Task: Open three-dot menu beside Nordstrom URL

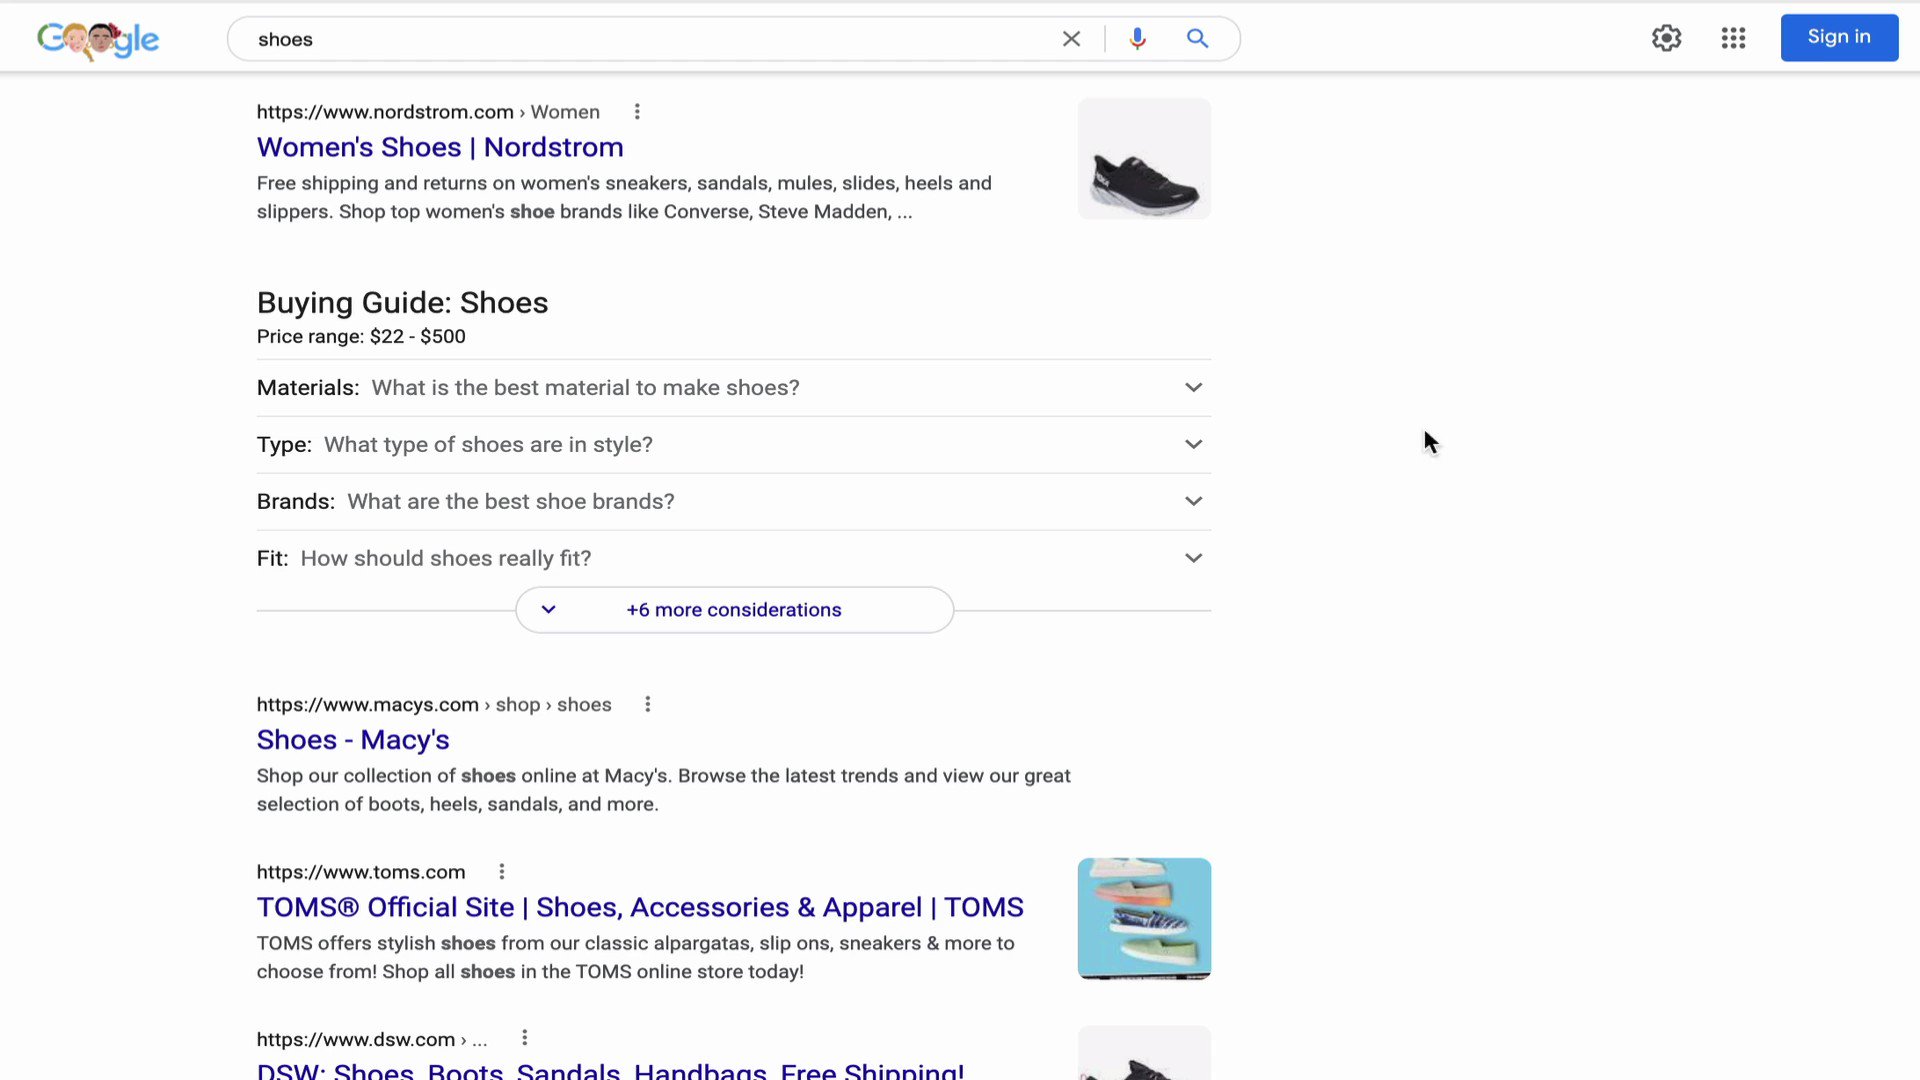Action: pos(637,112)
